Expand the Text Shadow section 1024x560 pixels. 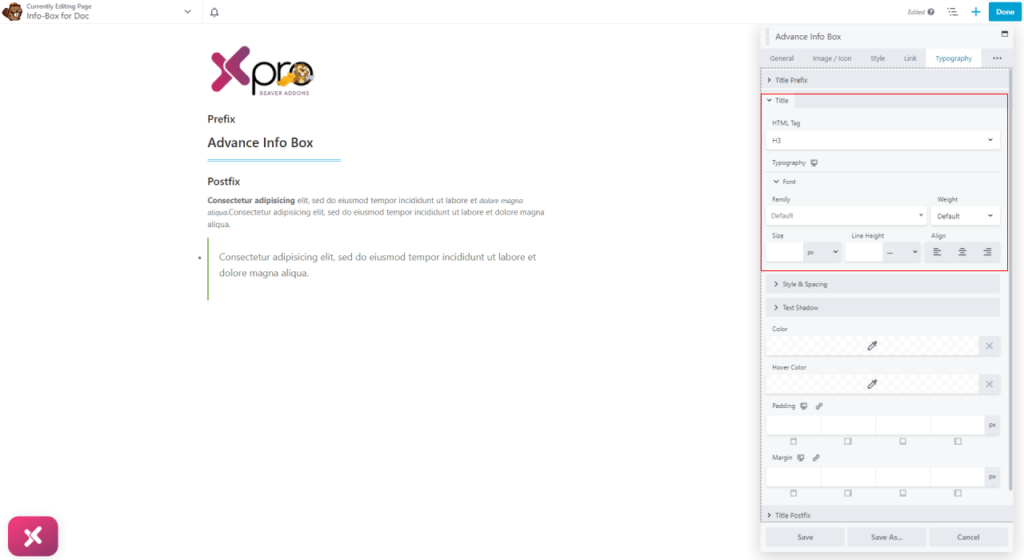point(882,307)
